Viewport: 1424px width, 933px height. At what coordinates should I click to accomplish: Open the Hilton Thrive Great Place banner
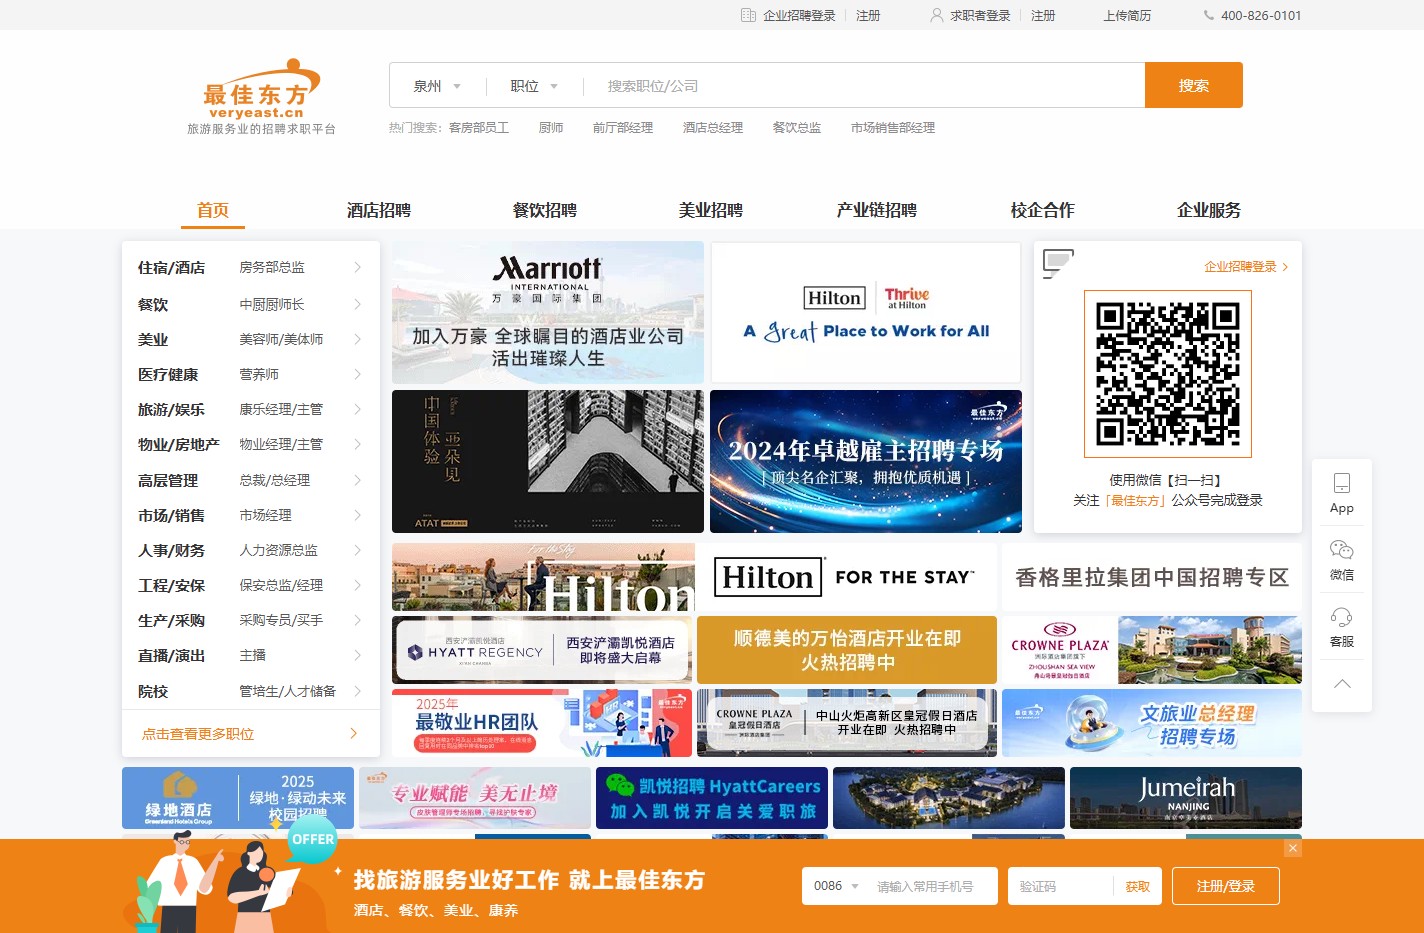866,313
